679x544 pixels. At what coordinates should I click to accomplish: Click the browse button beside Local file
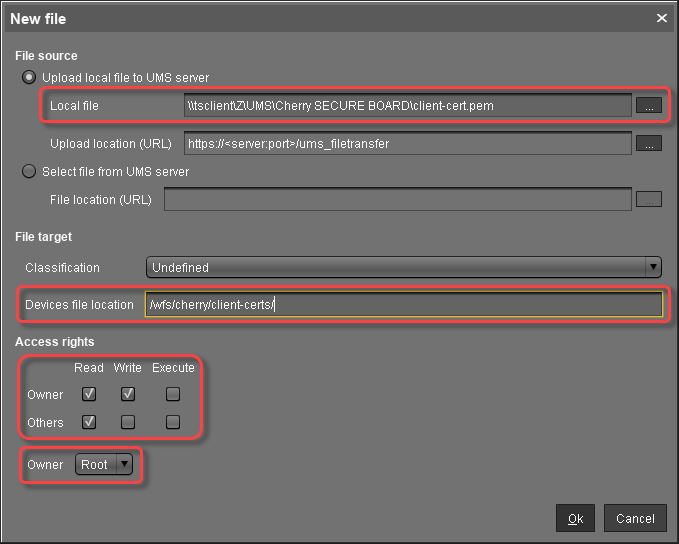pos(649,105)
